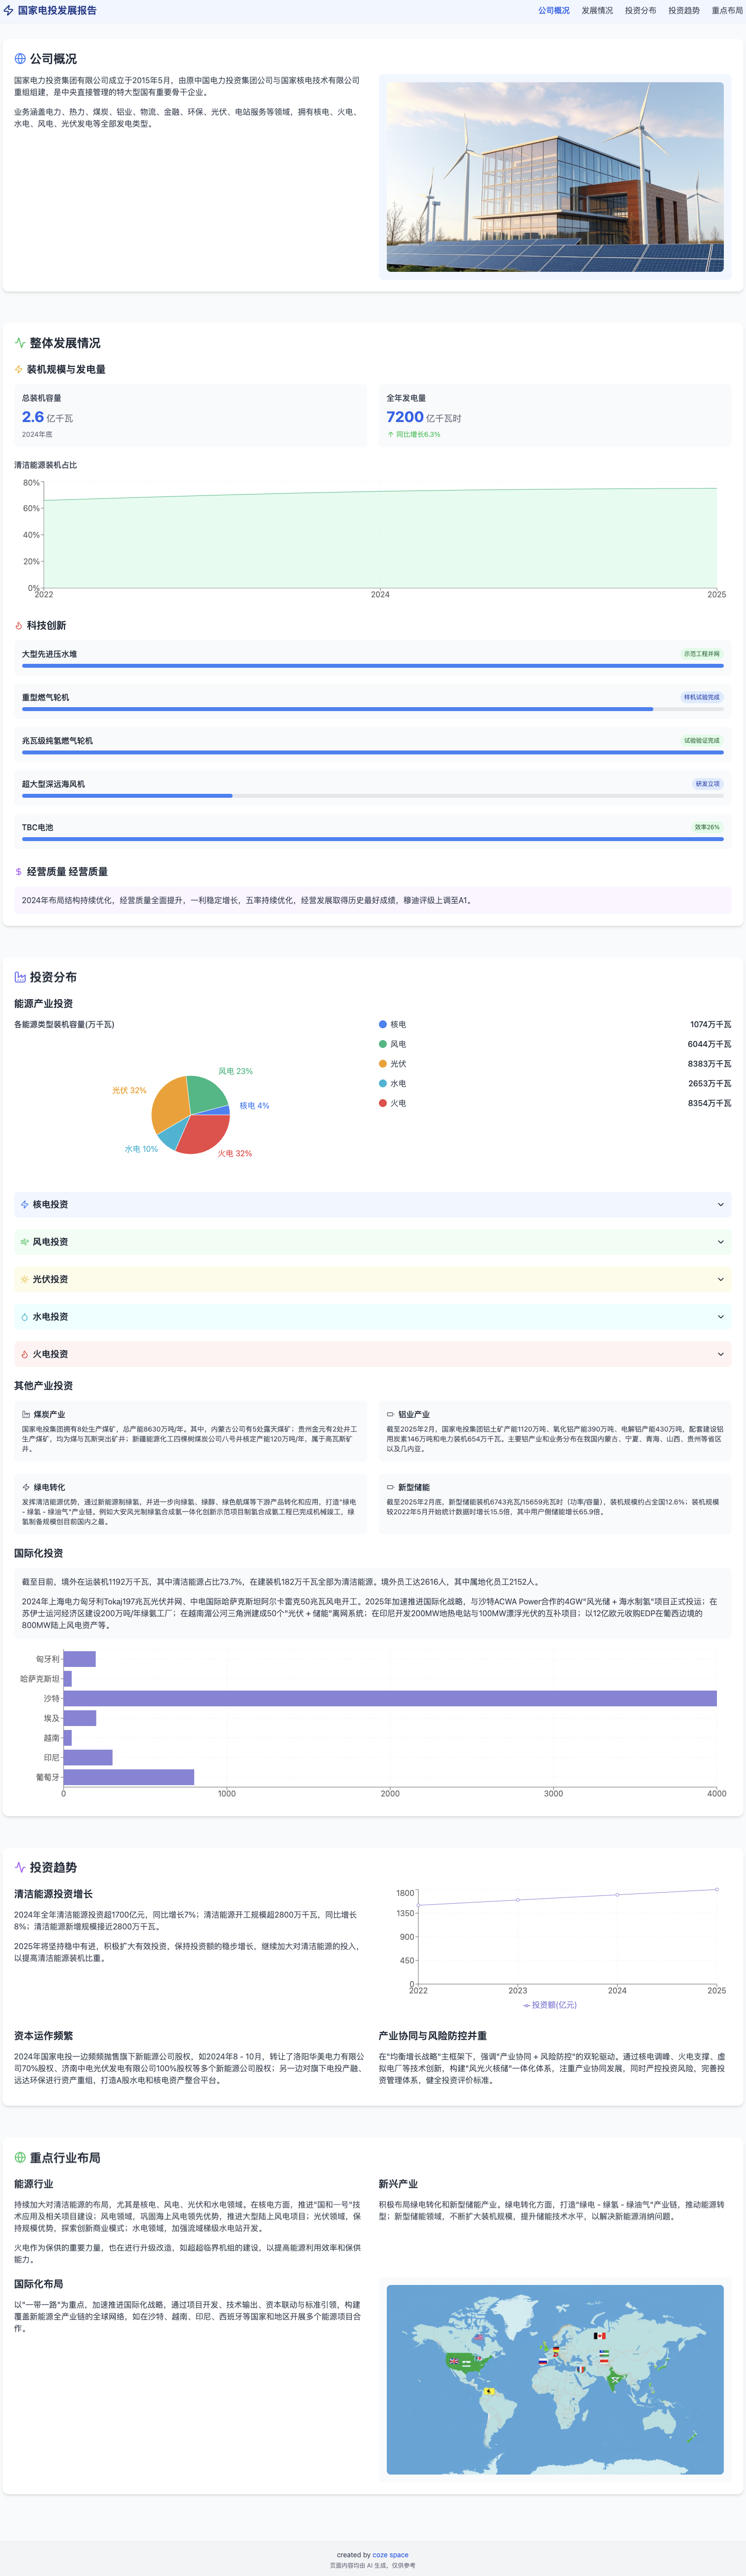The width and height of the screenshot is (746, 2576).
Task: Click the 投资额(亿元) chart legend
Action: pyautogui.click(x=550, y=2005)
